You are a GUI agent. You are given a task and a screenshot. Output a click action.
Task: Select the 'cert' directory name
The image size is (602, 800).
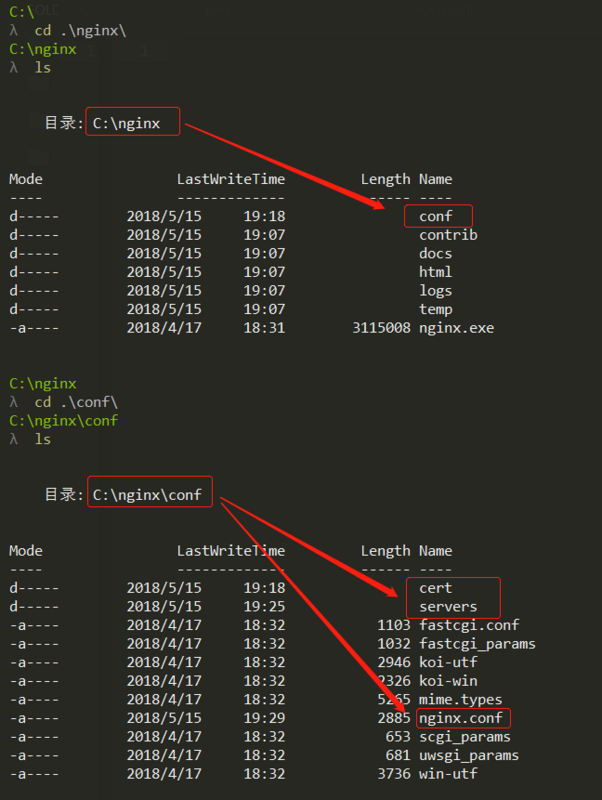pyautogui.click(x=436, y=588)
